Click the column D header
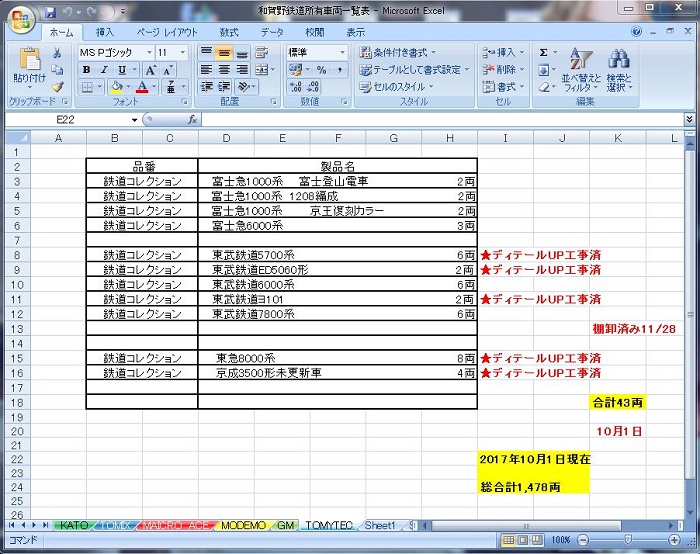This screenshot has height=554, width=700. (226, 138)
